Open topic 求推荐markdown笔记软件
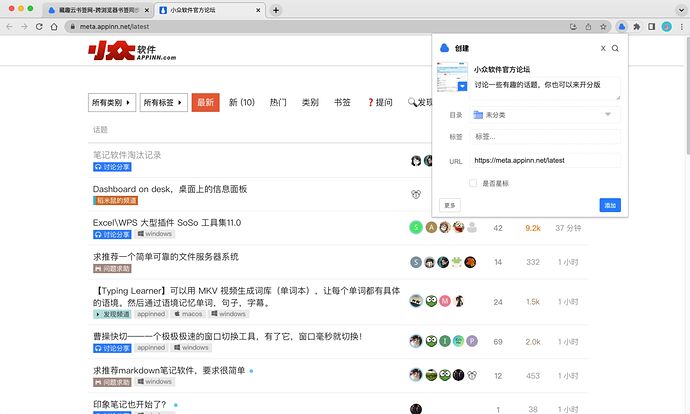The image size is (690, 414). 169,370
